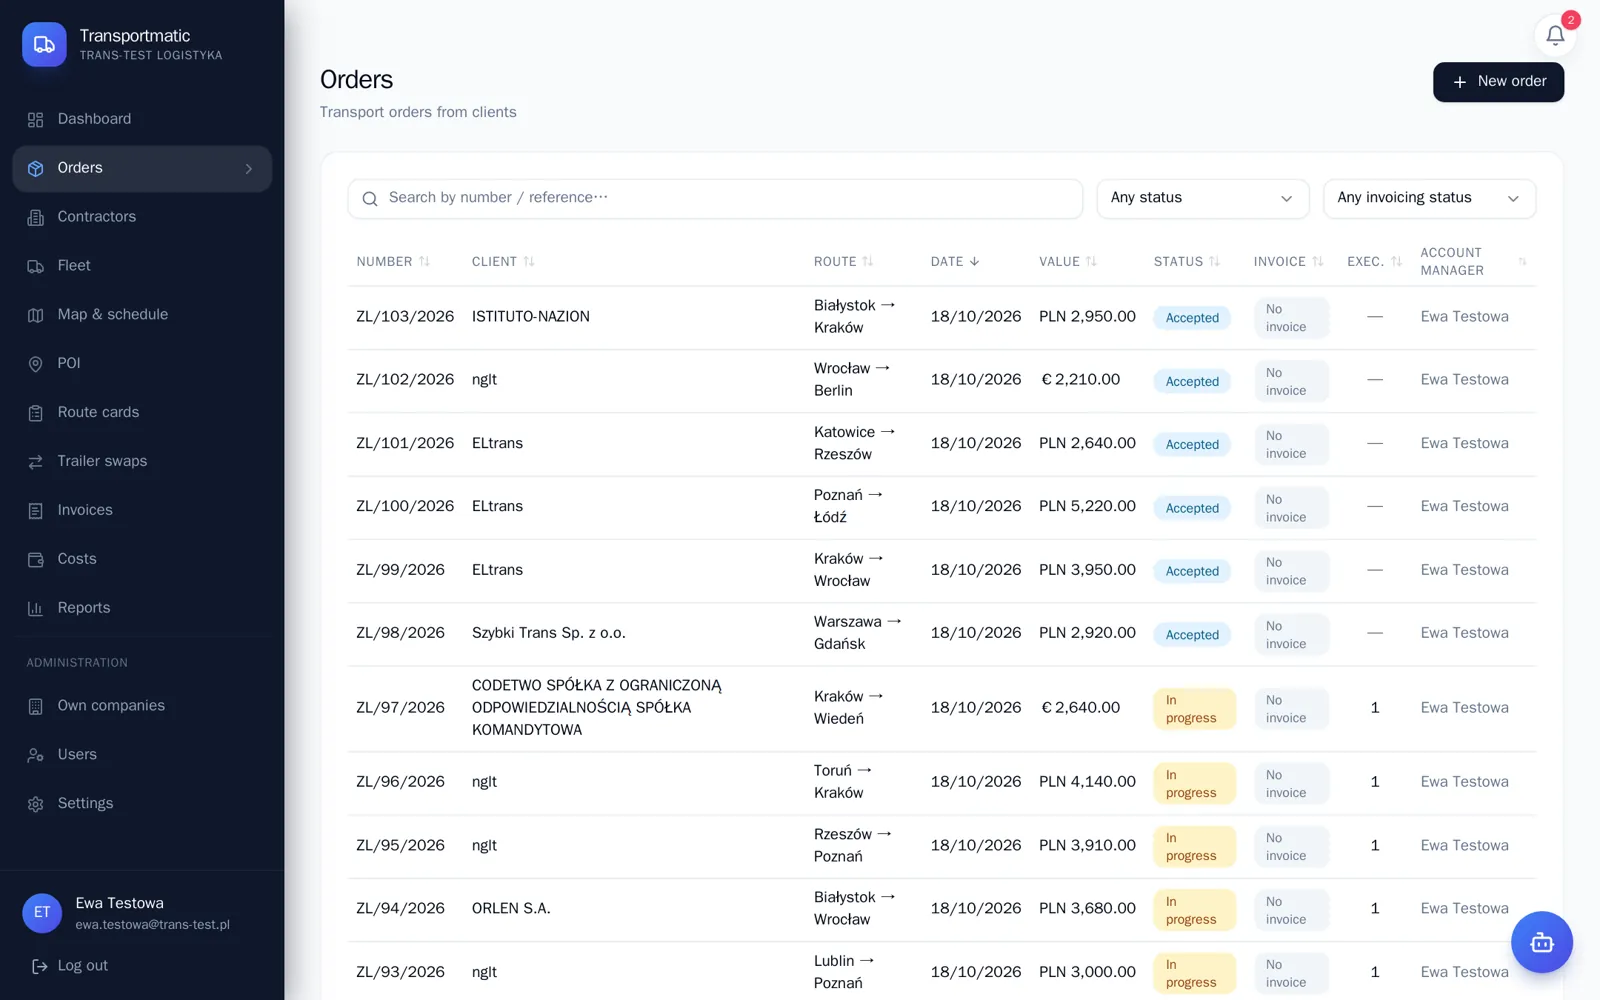The height and width of the screenshot is (1000, 1600).
Task: Click the Reports chart icon
Action: (36, 608)
